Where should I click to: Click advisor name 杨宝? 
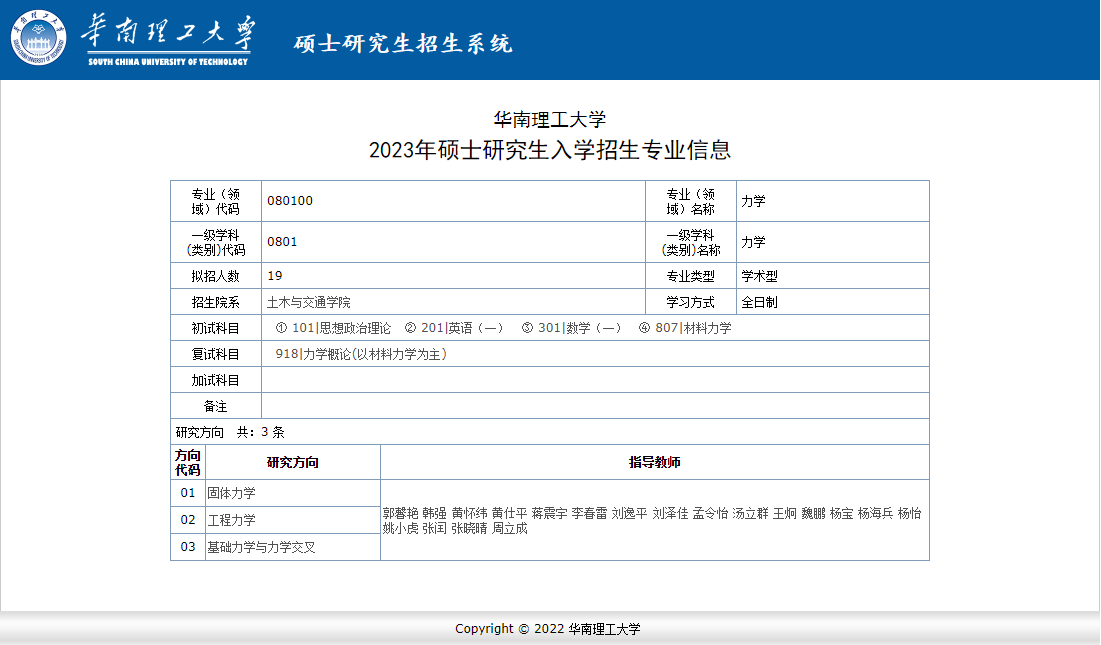[x=841, y=513]
